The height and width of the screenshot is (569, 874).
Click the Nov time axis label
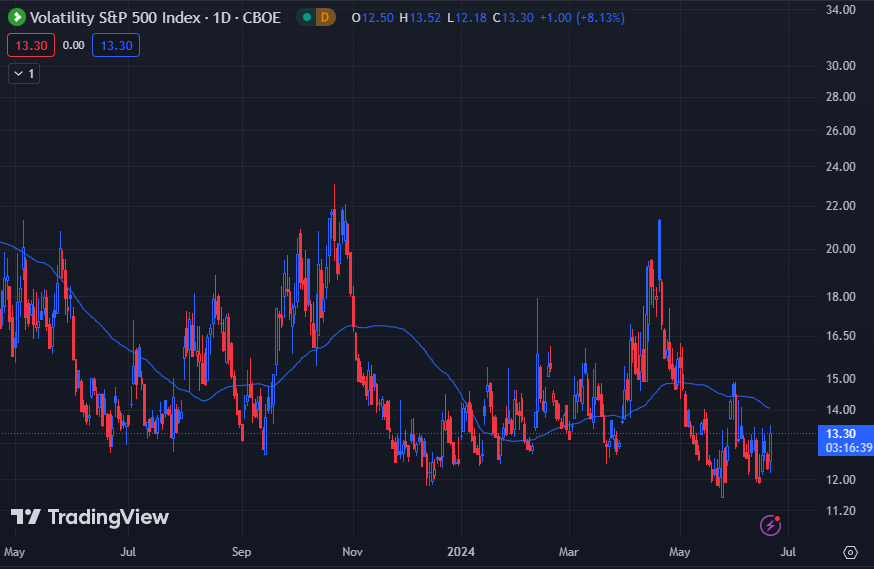352,552
